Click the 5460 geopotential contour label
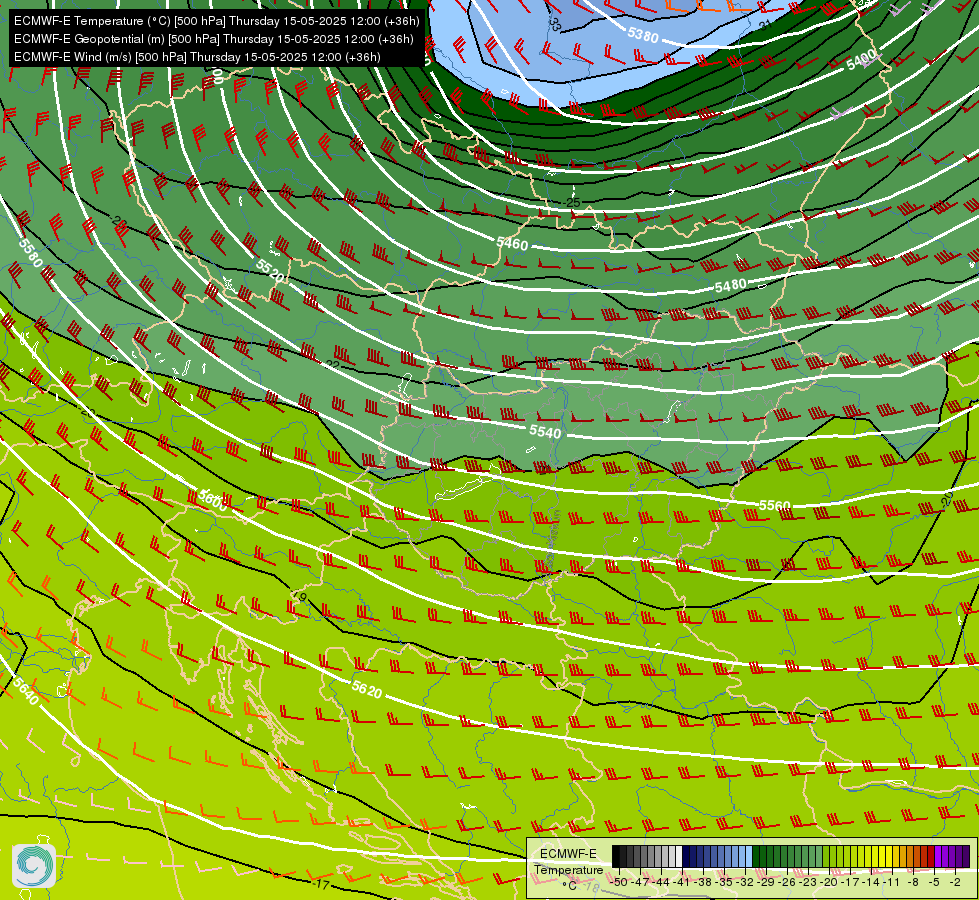The image size is (979, 900). pyautogui.click(x=512, y=244)
